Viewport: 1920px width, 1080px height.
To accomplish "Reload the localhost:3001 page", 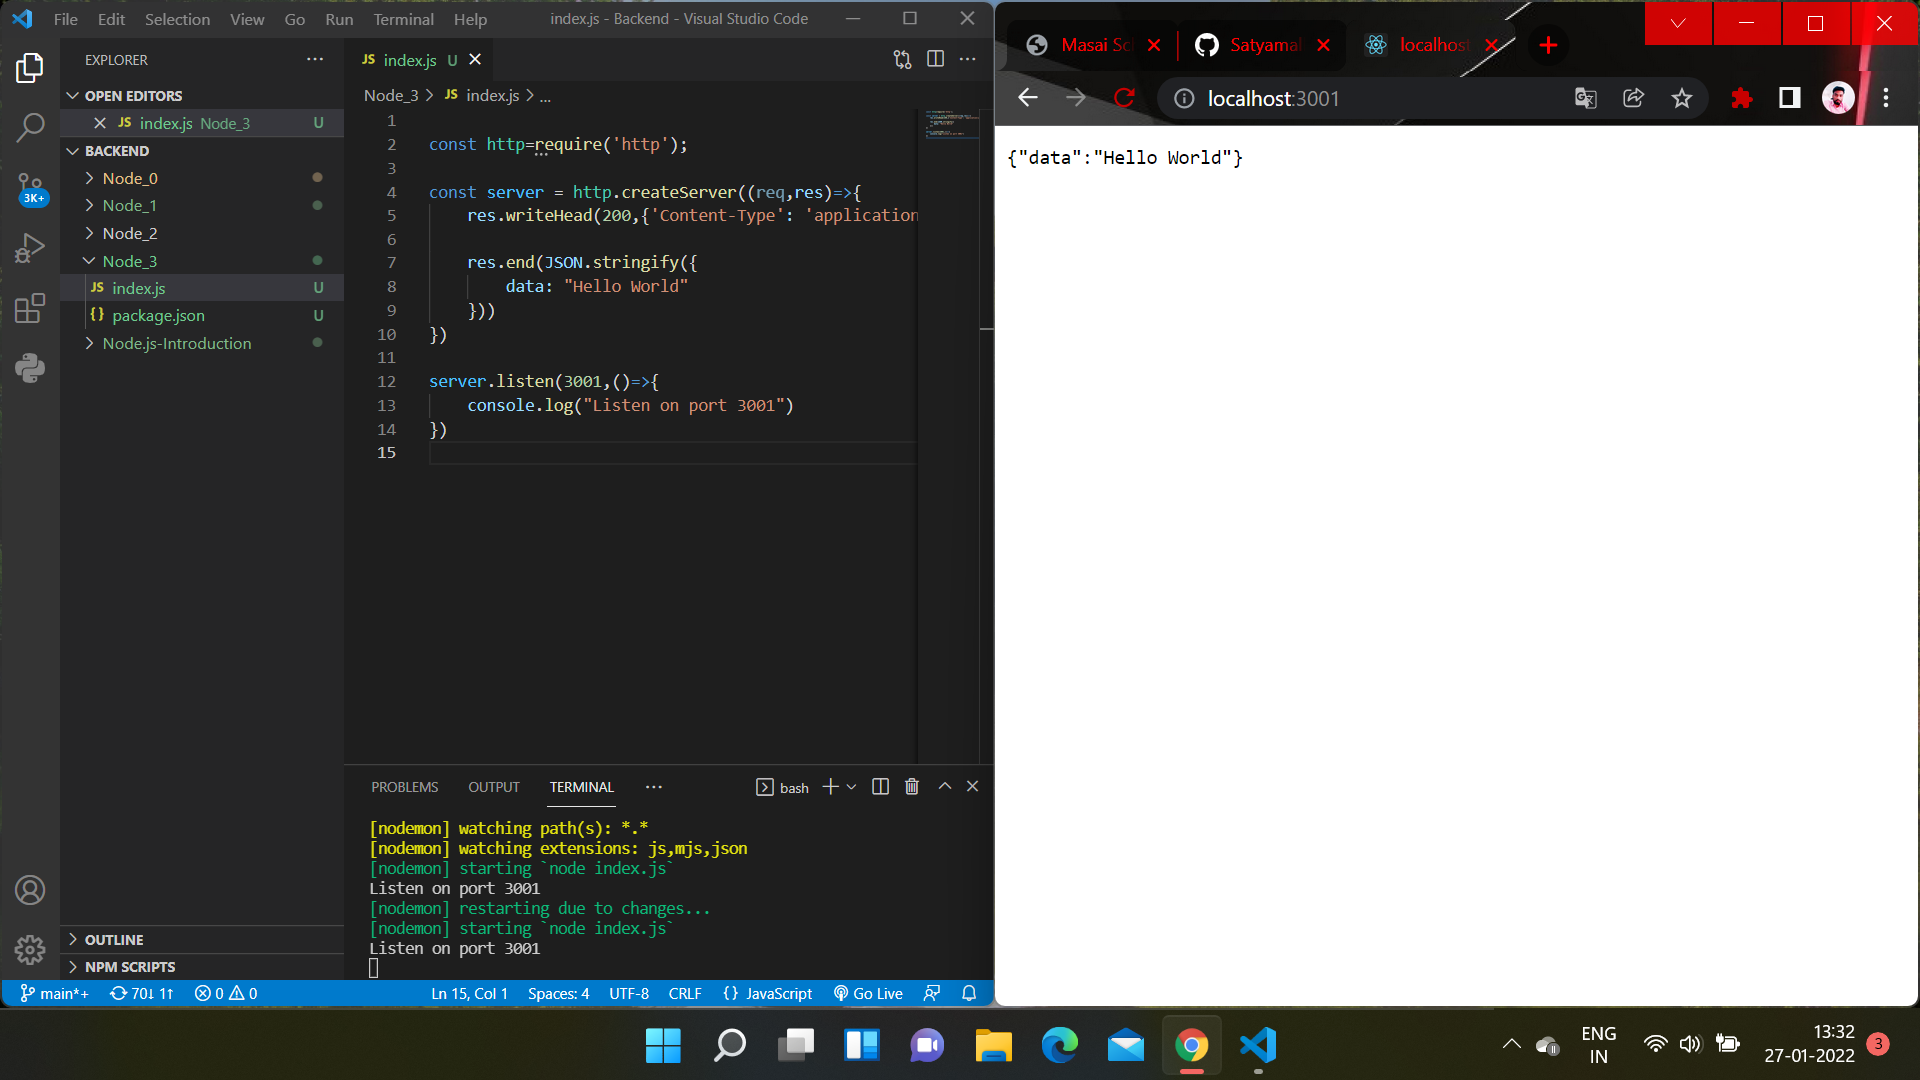I will click(1125, 98).
